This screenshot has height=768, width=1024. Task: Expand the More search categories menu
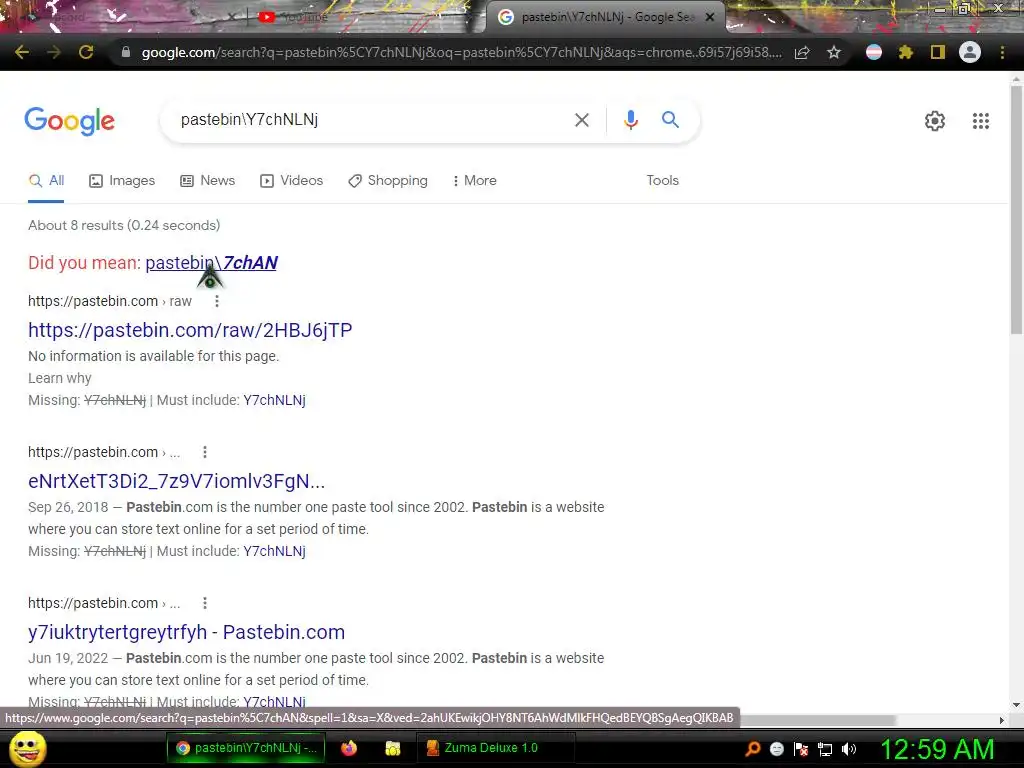[x=475, y=180]
